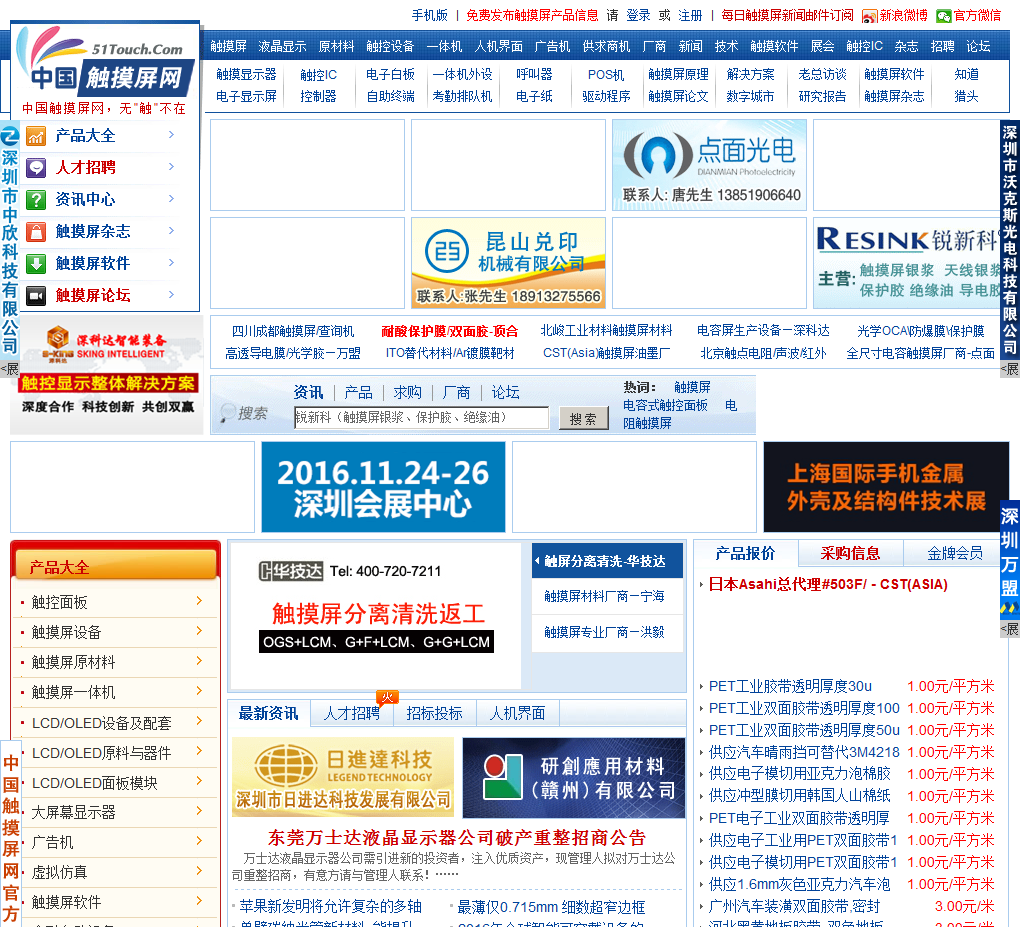Screen dimensions: 1020x927
Task: Click the 产品大全 chart icon in sidebar
Action: coord(36,136)
